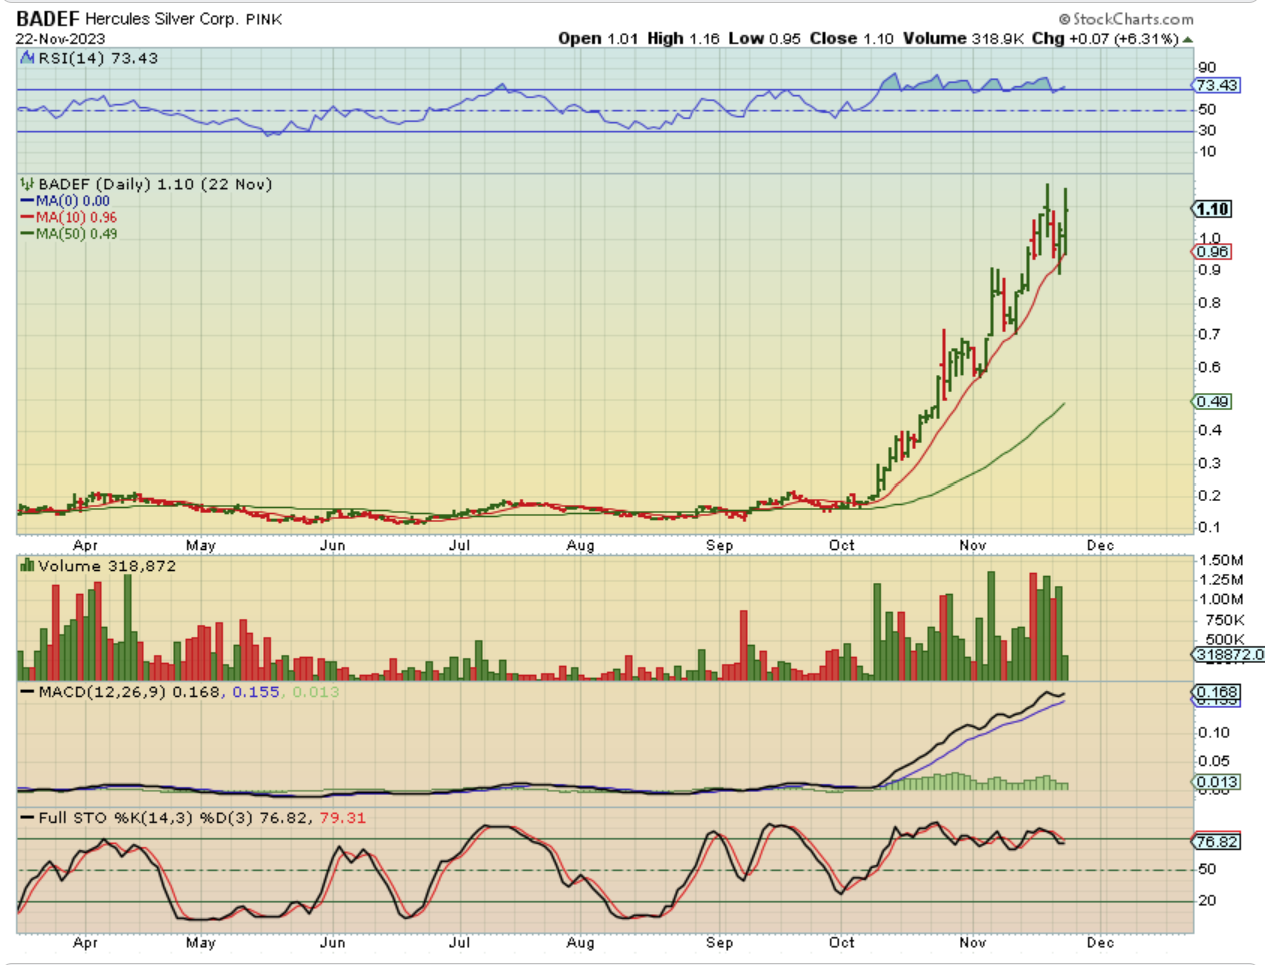Click the 'MA(0) 0.00' legend text

pos(73,201)
